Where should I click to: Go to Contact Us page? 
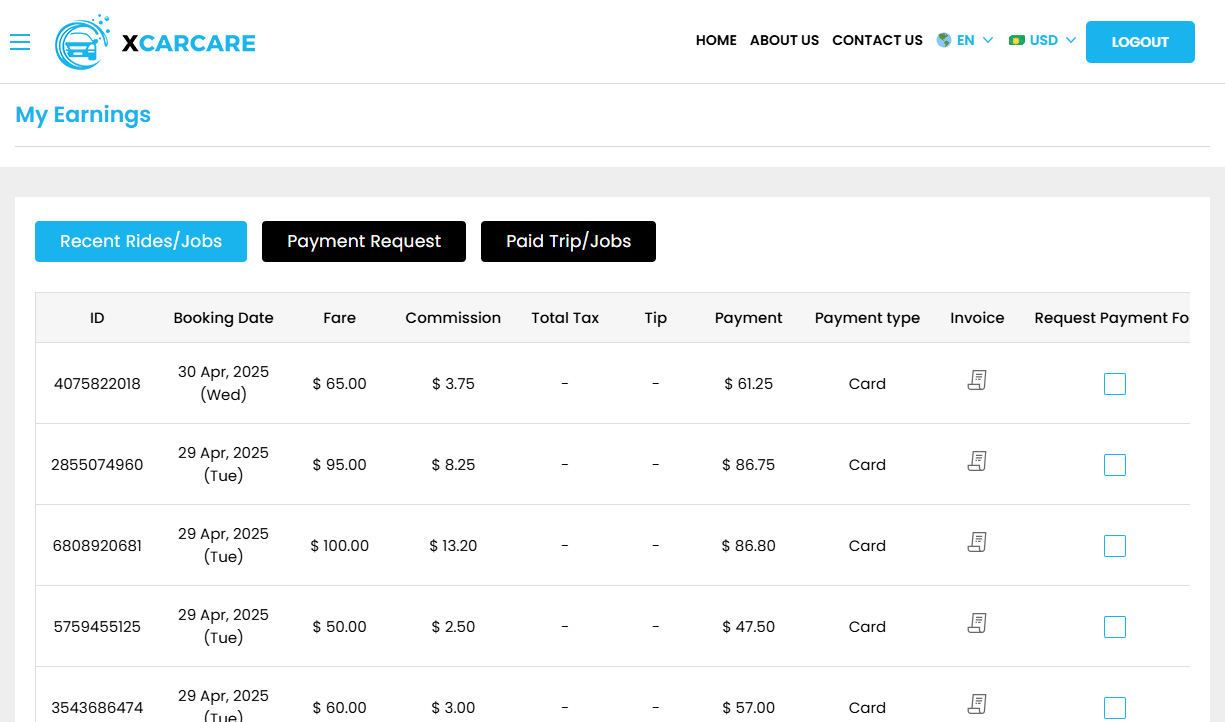pos(877,40)
